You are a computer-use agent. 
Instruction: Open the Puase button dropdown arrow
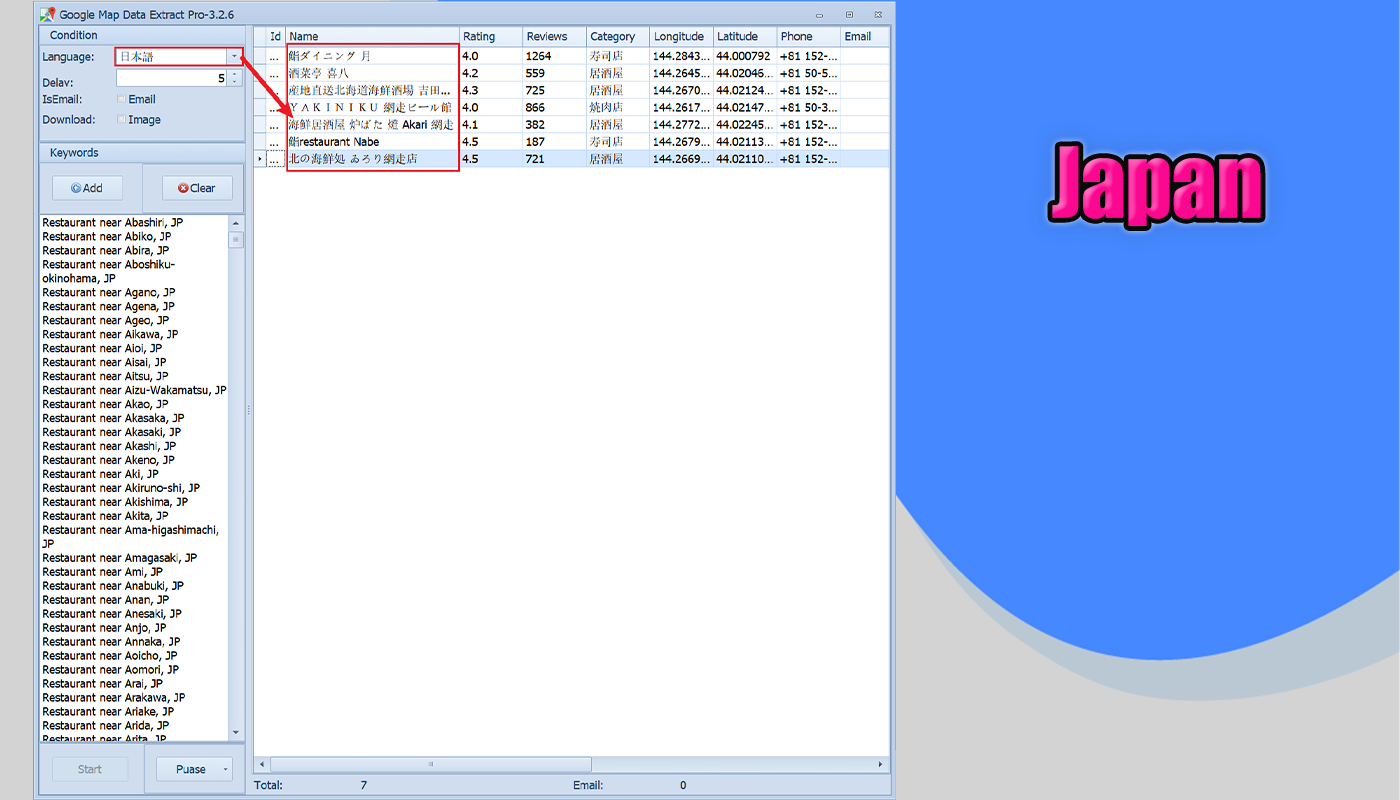(226, 769)
